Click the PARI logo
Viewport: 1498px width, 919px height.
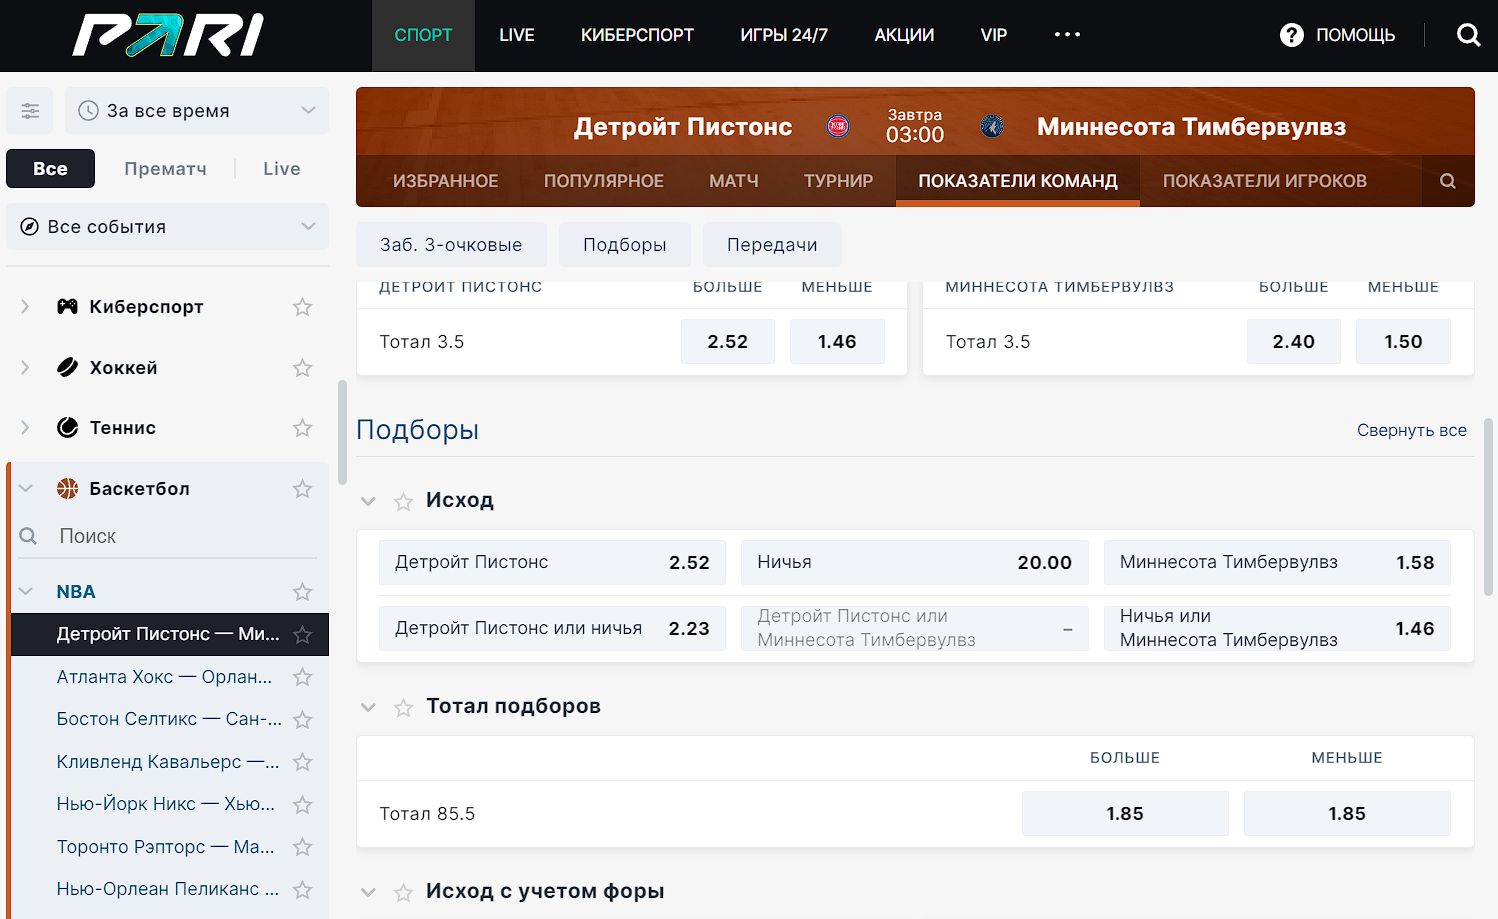pyautogui.click(x=168, y=35)
